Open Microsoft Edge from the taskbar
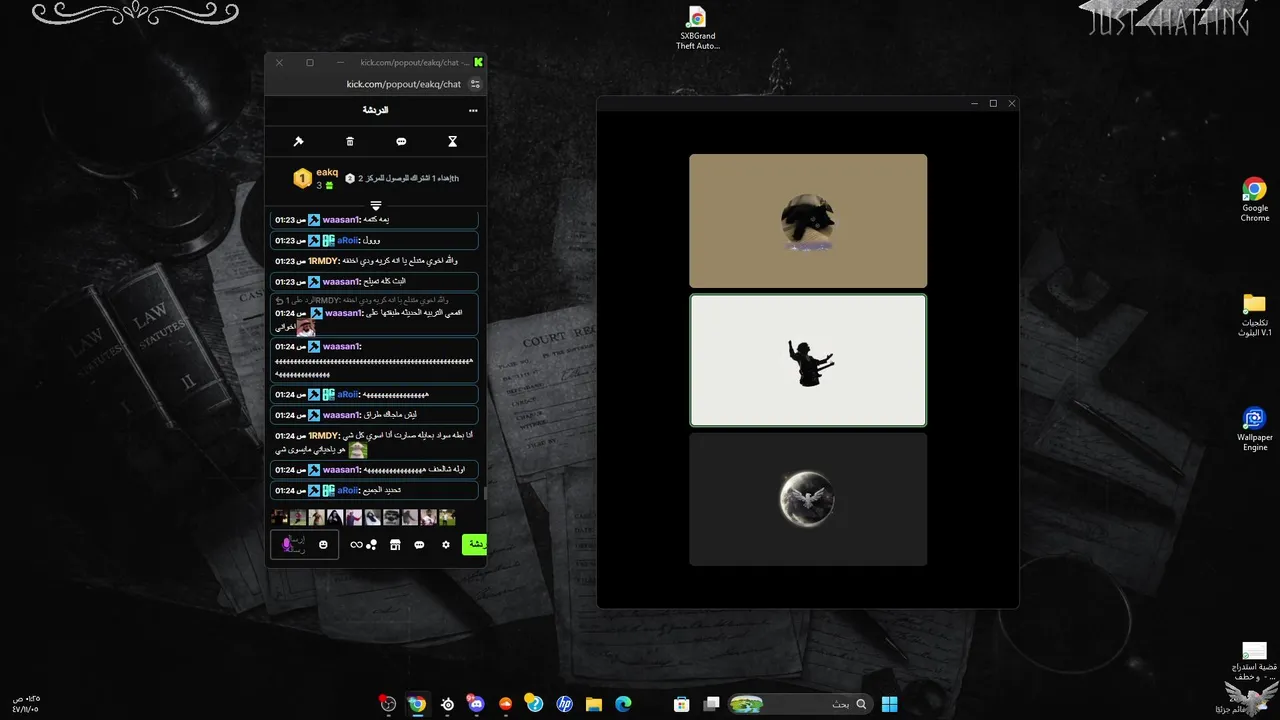This screenshot has width=1280, height=720. 623,704
